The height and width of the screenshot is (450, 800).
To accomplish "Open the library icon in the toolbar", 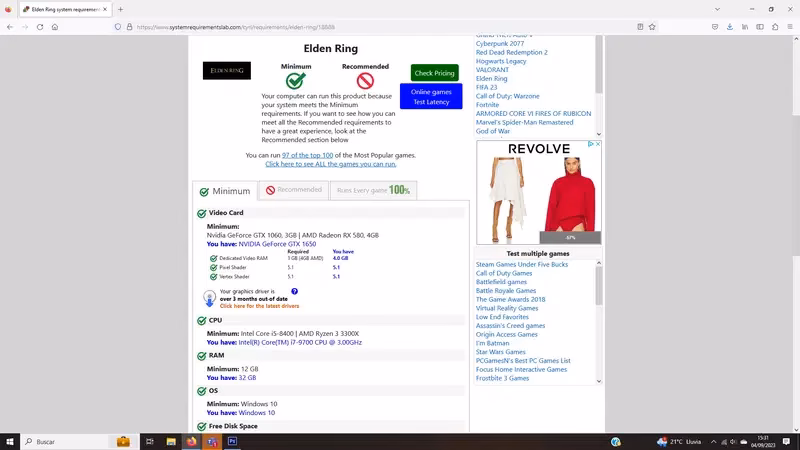I will click(745, 27).
